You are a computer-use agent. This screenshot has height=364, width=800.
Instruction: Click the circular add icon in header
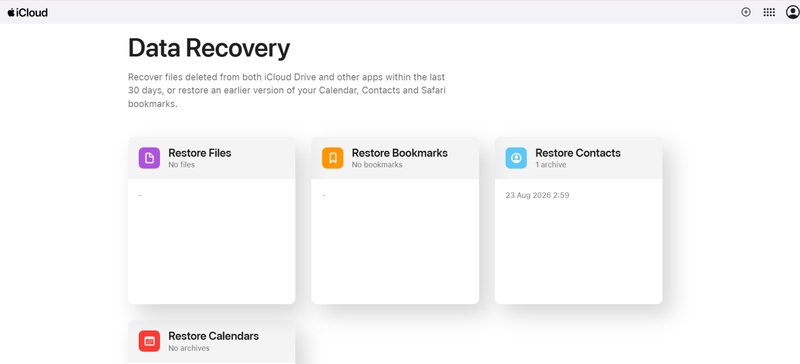[x=746, y=12]
